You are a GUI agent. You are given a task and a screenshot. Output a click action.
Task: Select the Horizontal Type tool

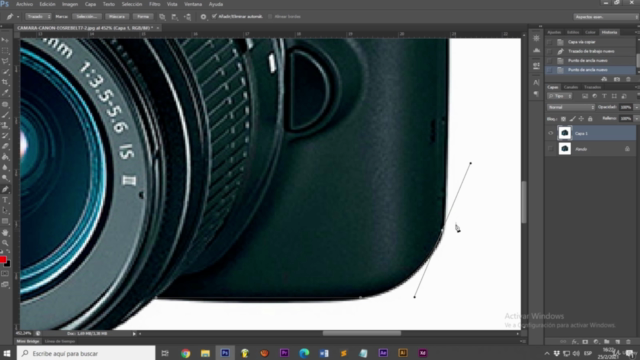(5, 200)
